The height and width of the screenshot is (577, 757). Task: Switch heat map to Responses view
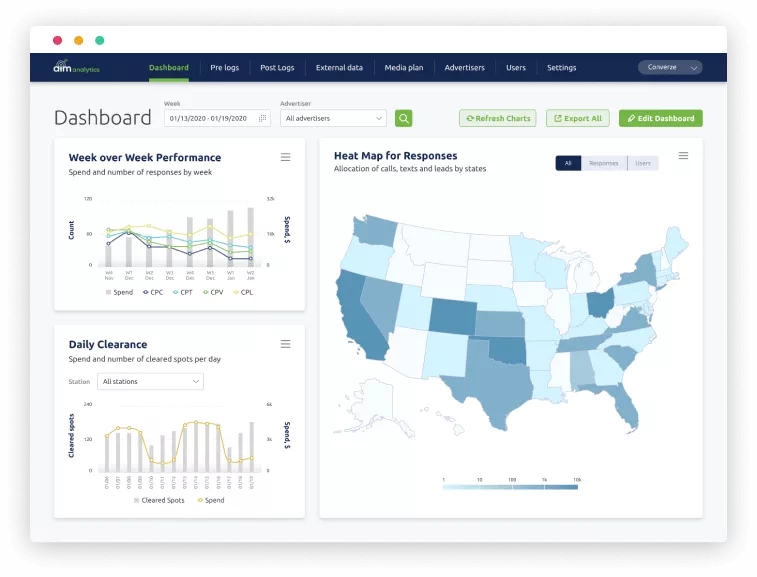pos(603,163)
